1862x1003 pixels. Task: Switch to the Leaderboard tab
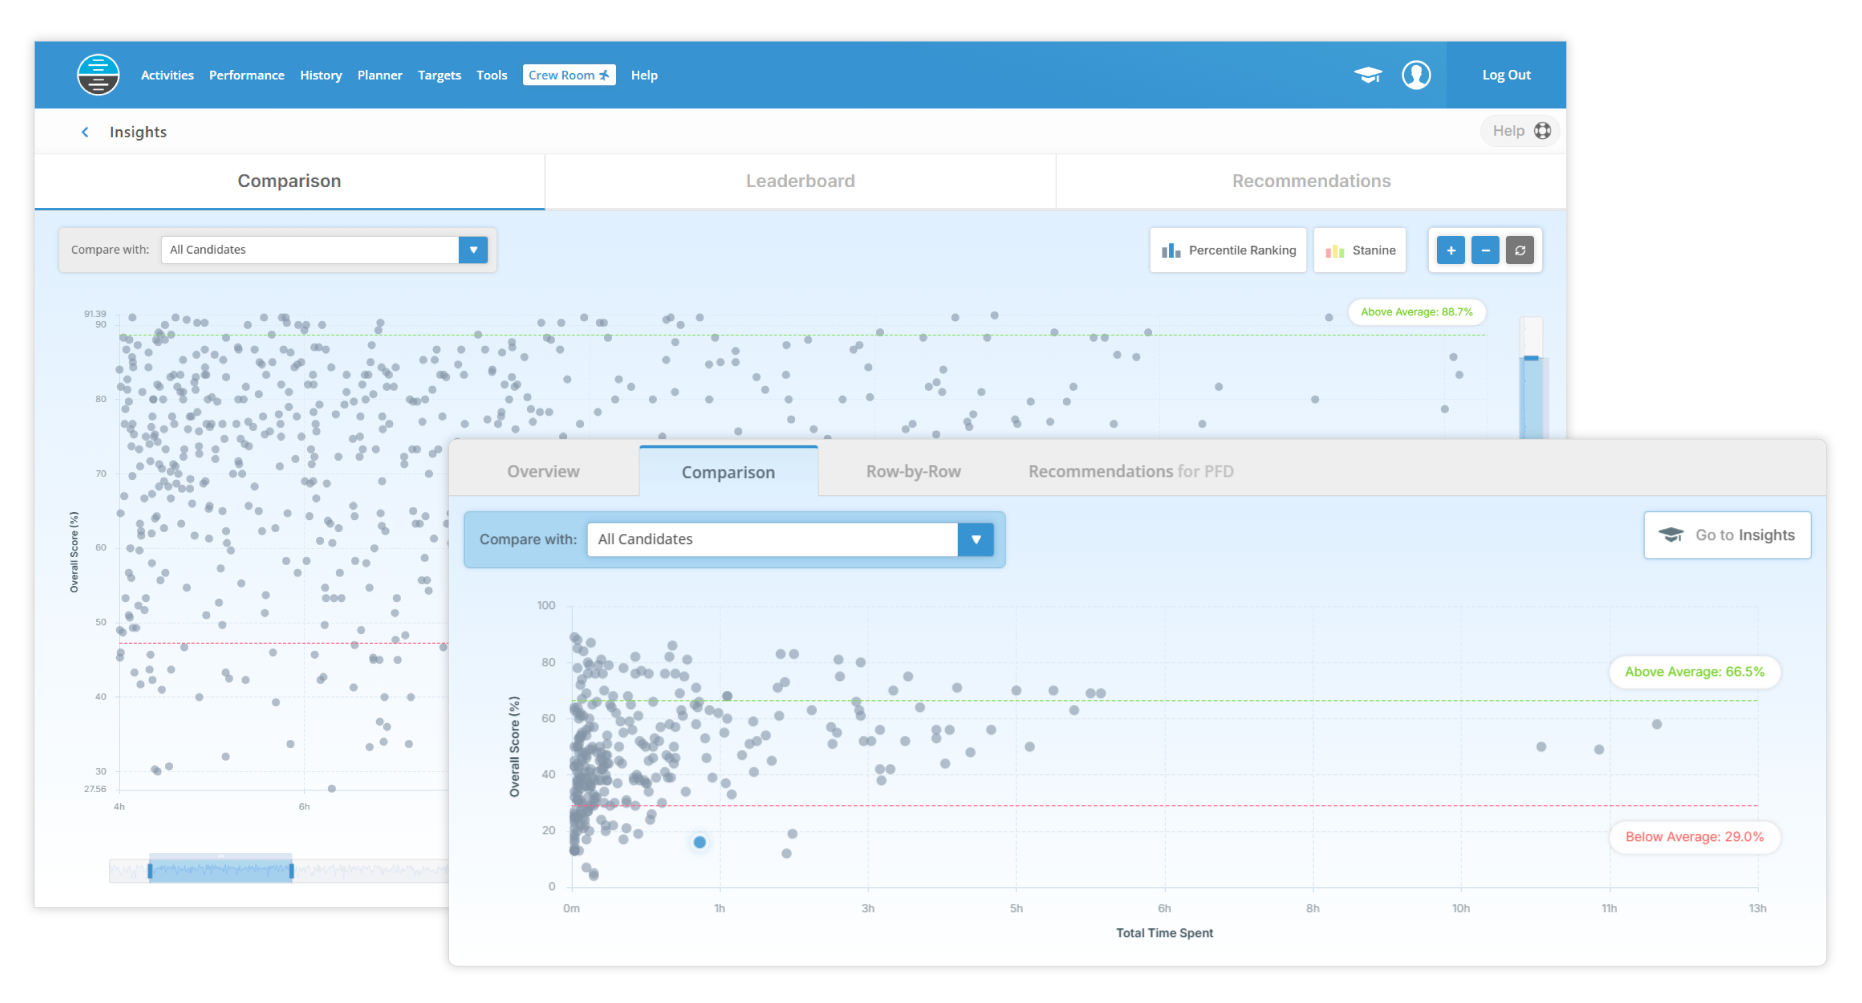click(800, 181)
